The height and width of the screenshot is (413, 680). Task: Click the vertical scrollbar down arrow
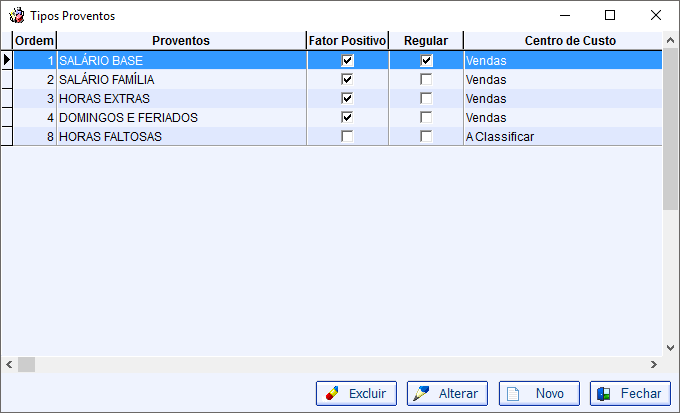coord(670,347)
